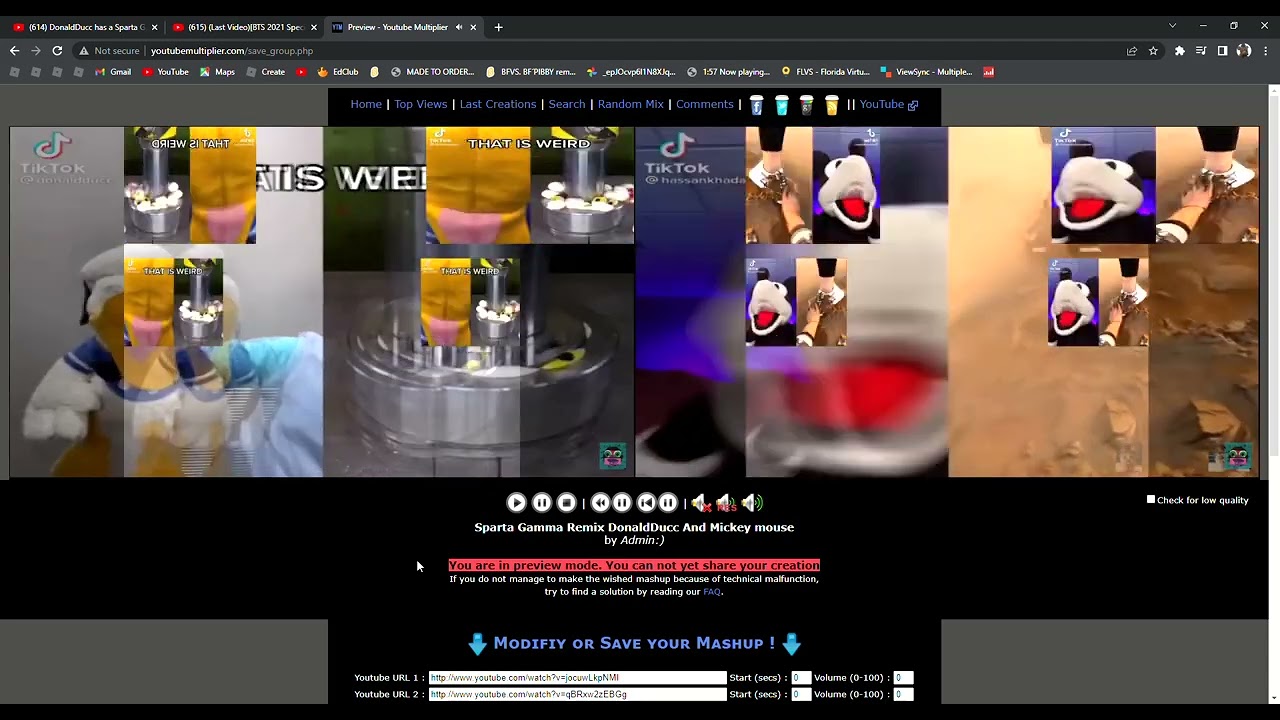Open the YouTube bookmark
Viewport: 1280px width, 720px height.
165,72
